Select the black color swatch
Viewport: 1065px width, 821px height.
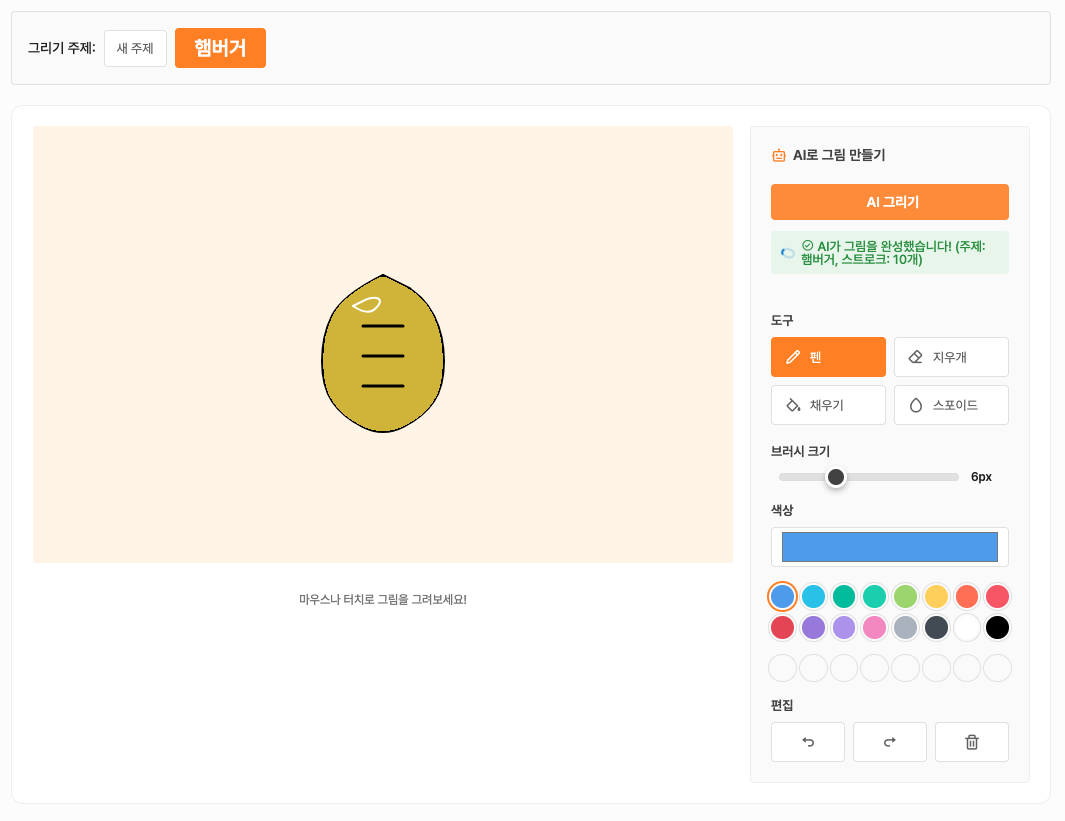[997, 628]
